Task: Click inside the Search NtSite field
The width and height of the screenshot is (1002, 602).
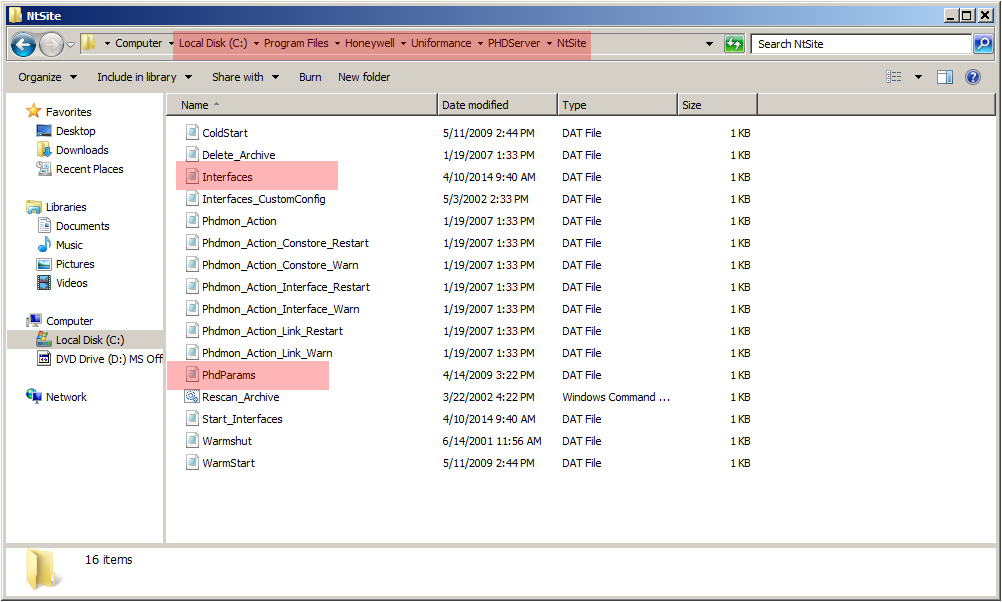Action: click(x=860, y=44)
